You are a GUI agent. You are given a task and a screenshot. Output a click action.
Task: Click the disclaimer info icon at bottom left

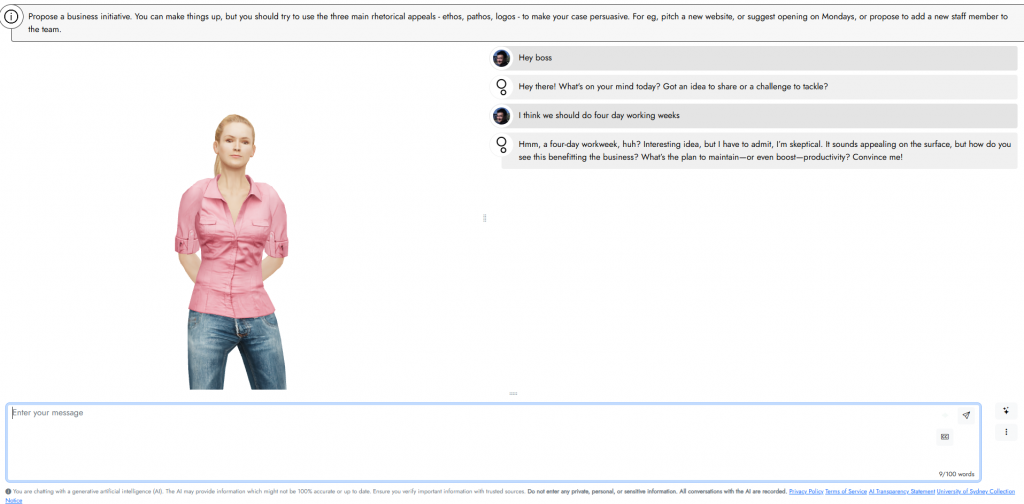[x=8, y=492]
